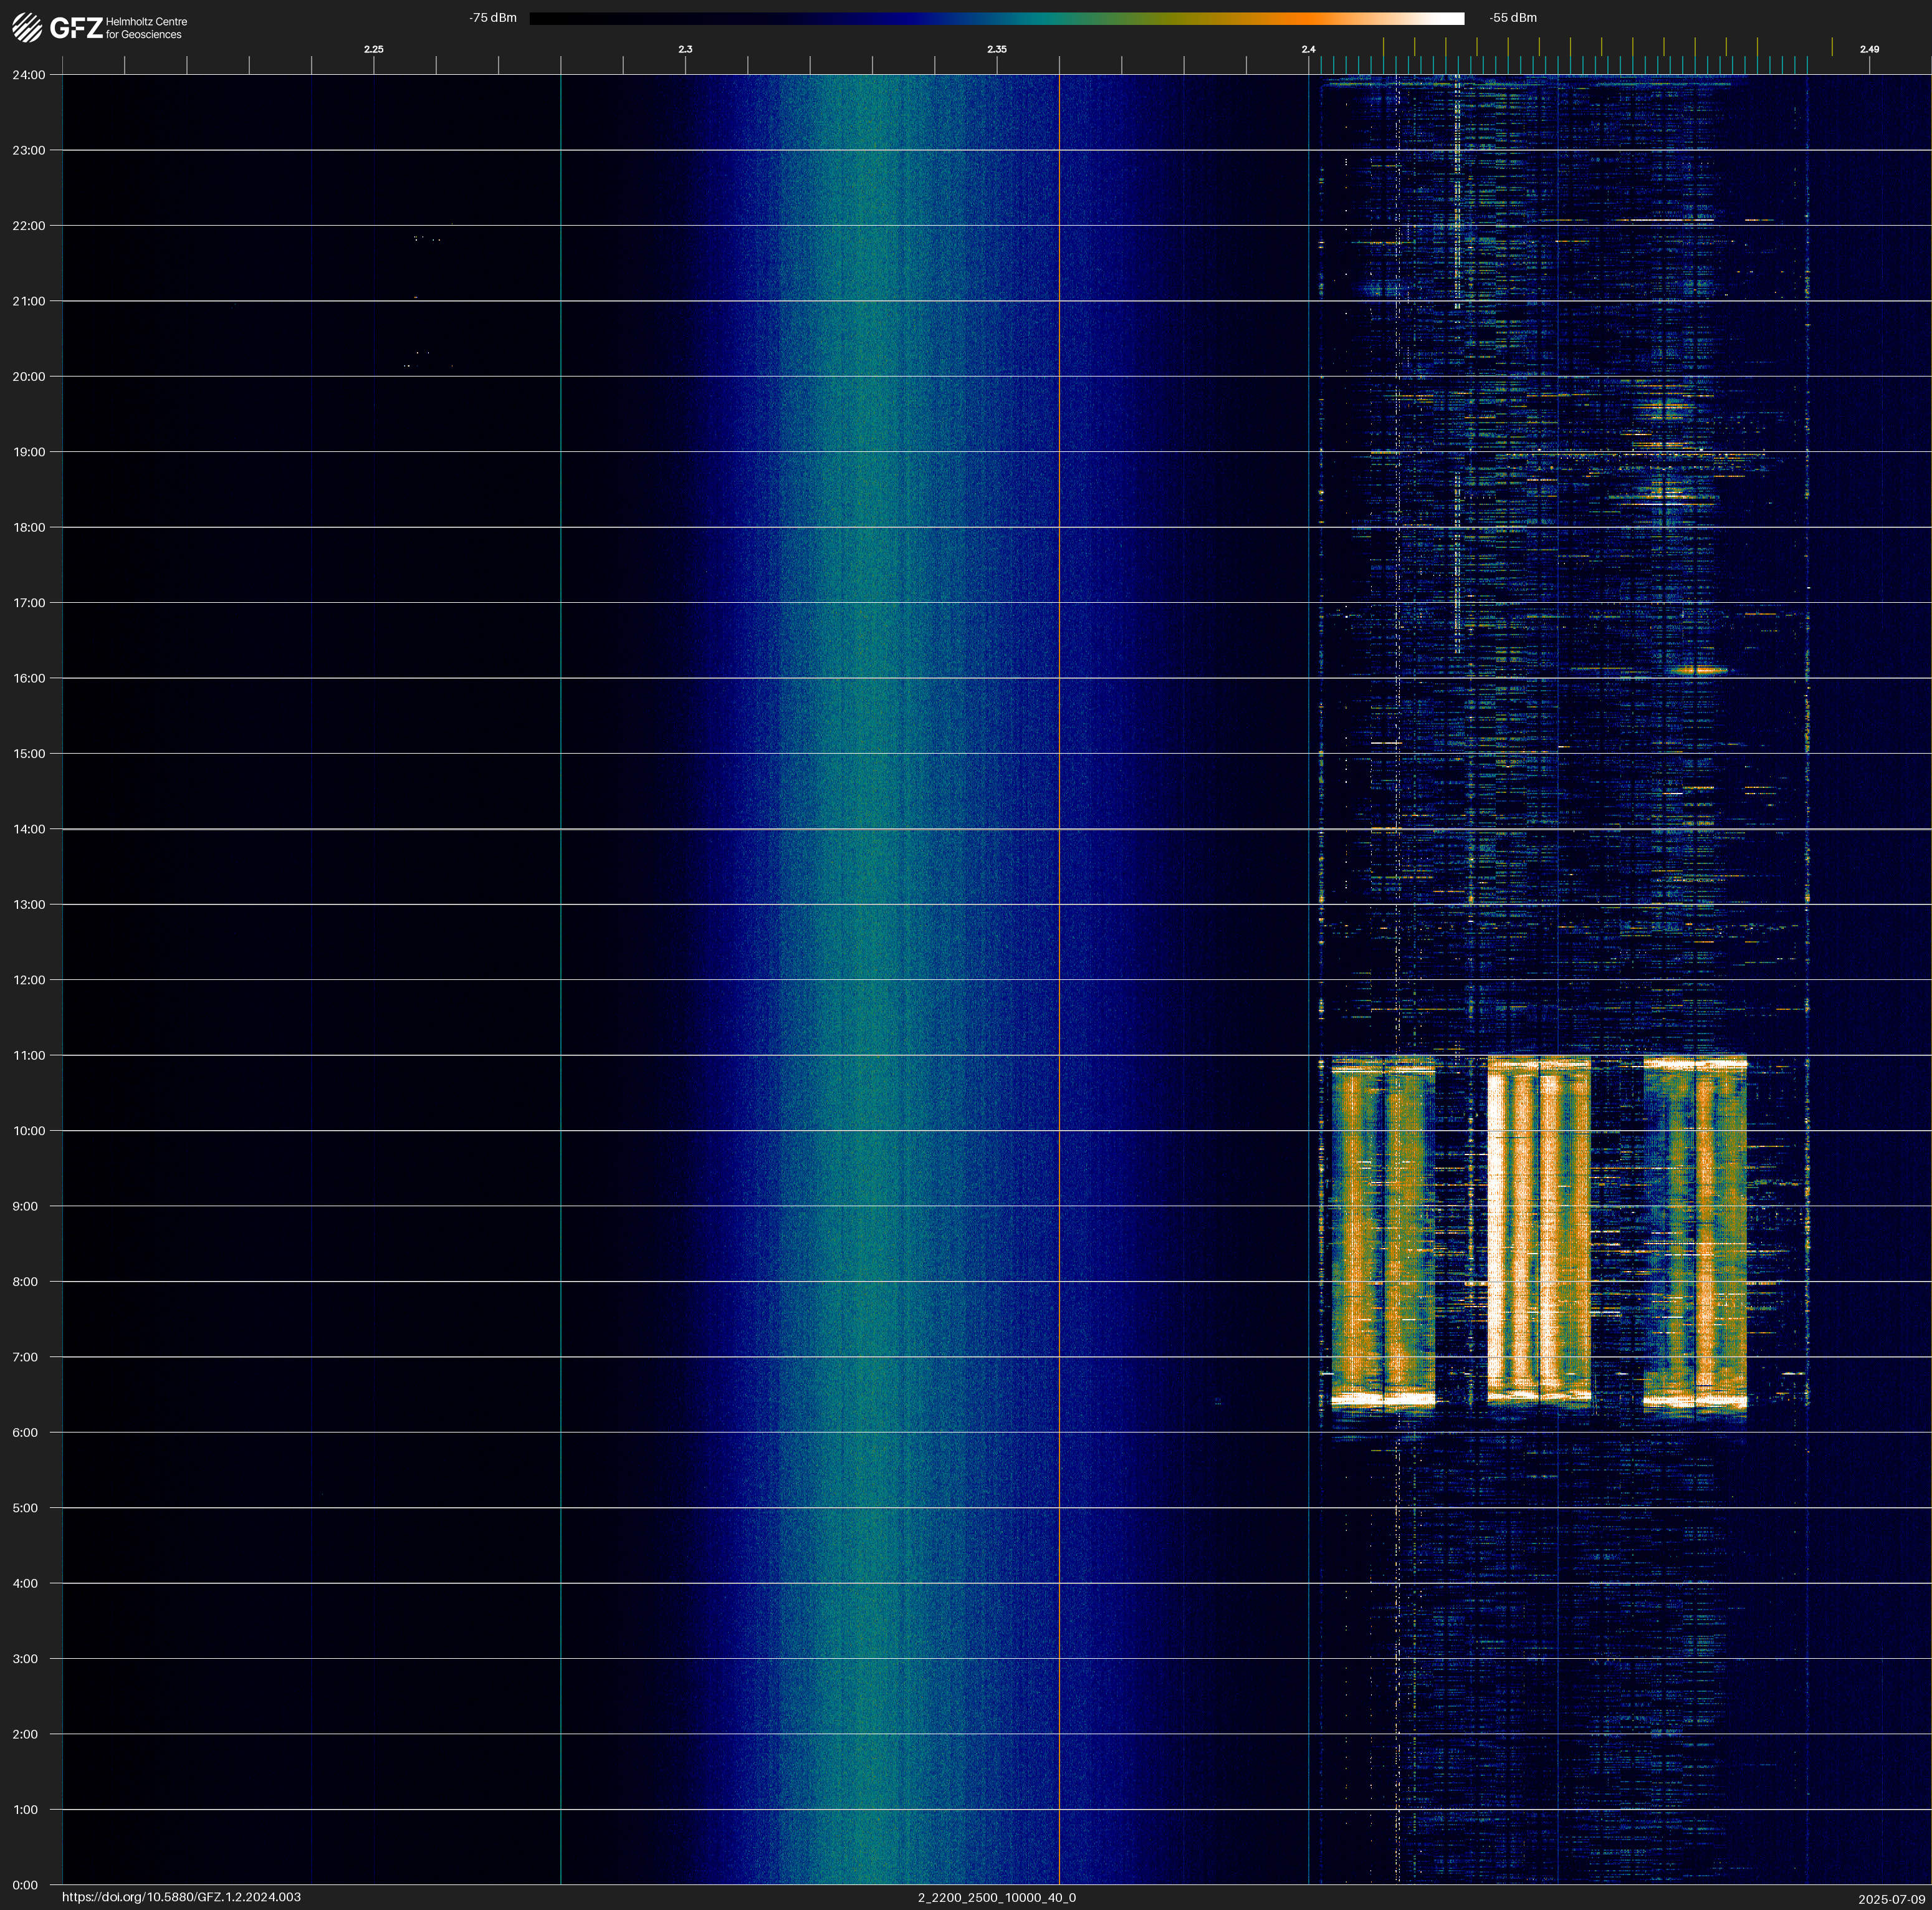The height and width of the screenshot is (1910, 1932).
Task: Click the -55 dBm scale label
Action: click(1513, 18)
